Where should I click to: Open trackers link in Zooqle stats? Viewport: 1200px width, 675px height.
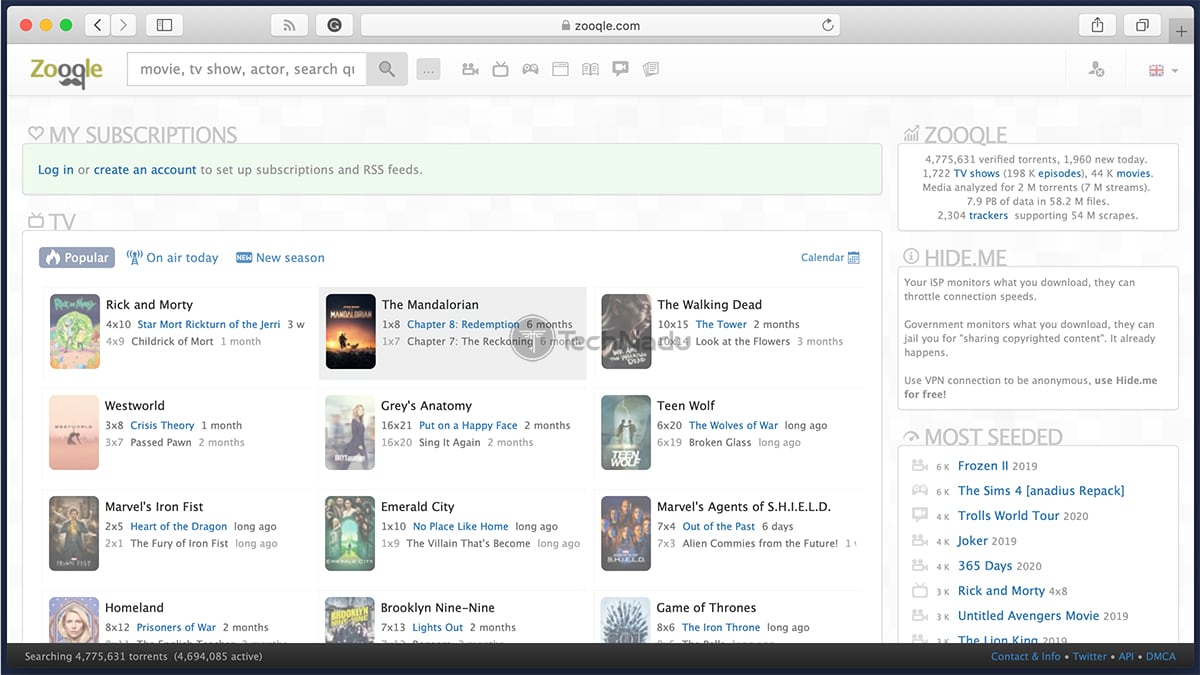(x=989, y=216)
